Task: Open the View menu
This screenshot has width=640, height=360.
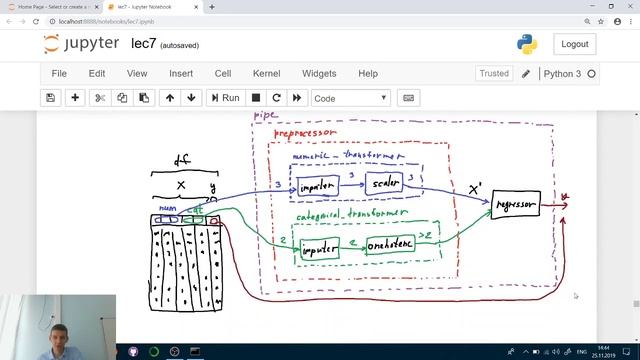Action: 137,73
